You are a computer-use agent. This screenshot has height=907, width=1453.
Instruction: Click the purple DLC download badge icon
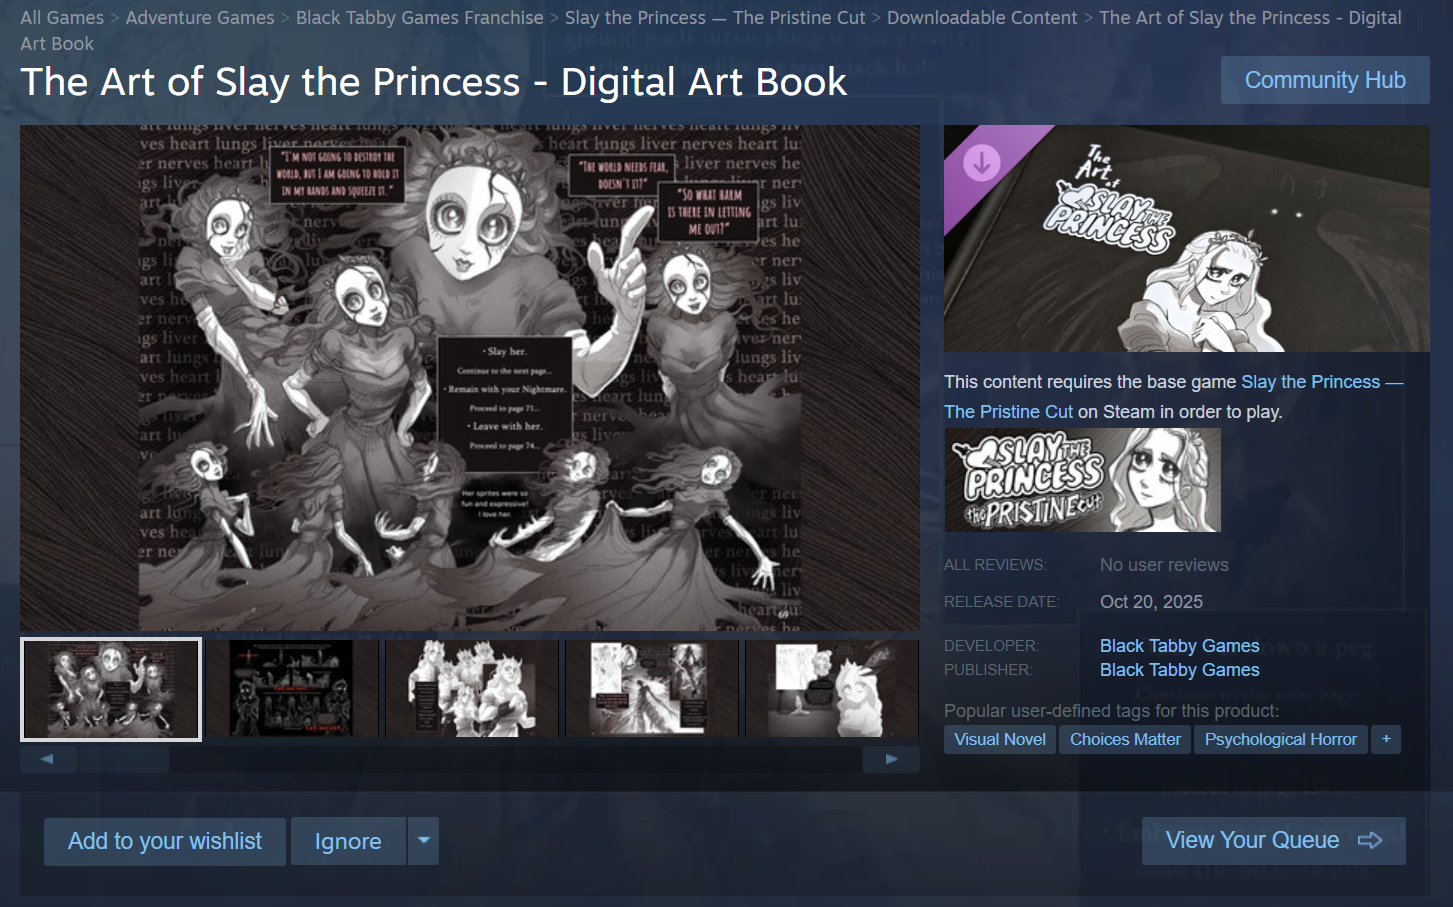pos(981,162)
